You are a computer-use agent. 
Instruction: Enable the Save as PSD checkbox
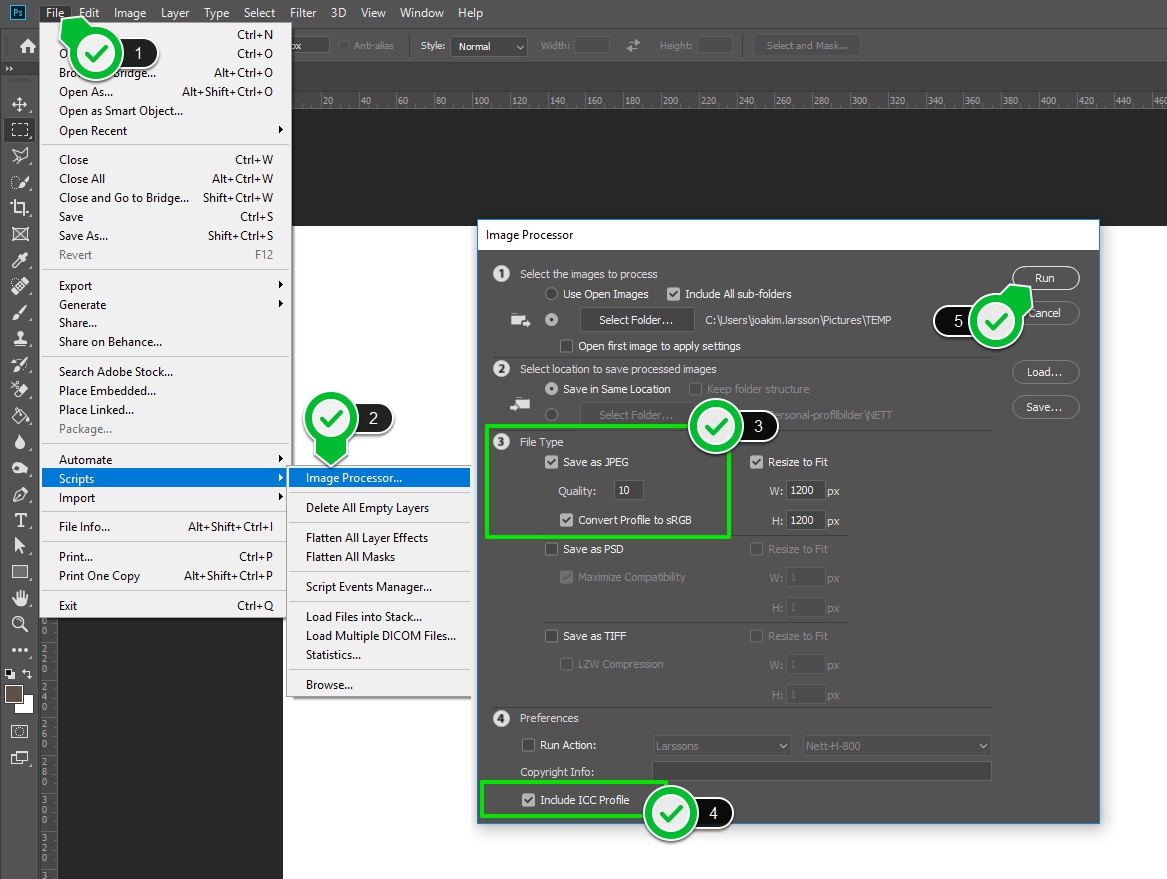pos(551,549)
